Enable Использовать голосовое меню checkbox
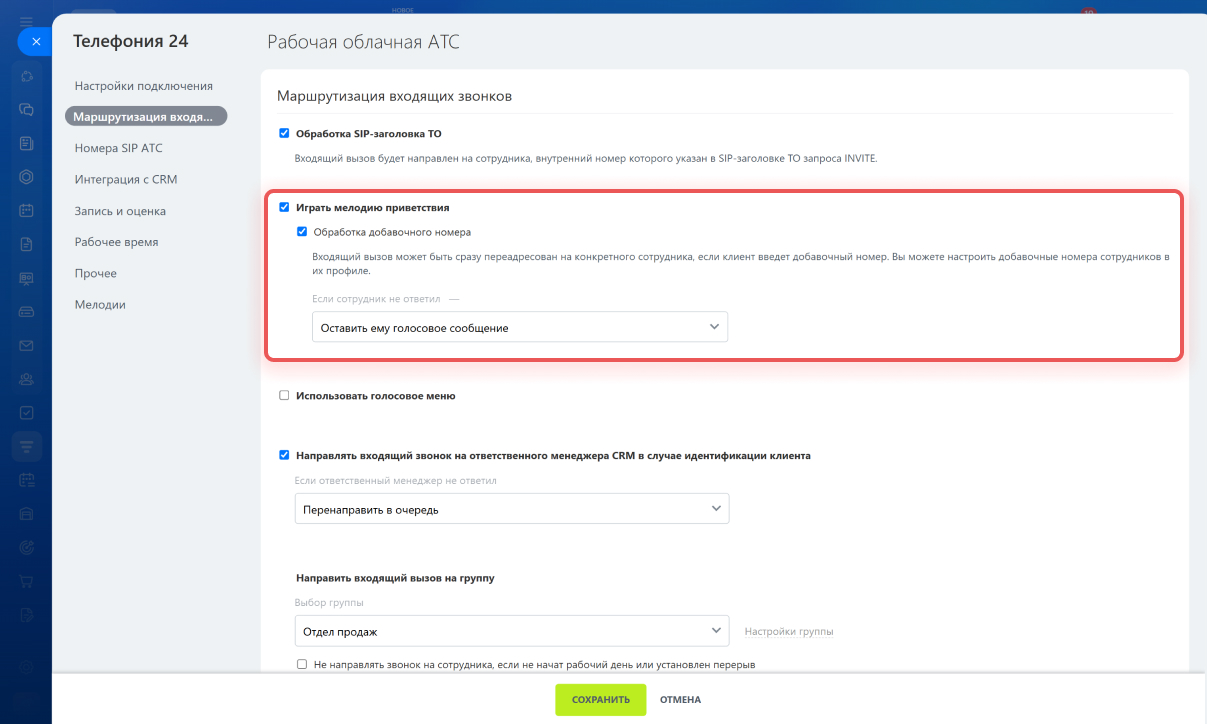This screenshot has width=1207, height=724. (284, 395)
